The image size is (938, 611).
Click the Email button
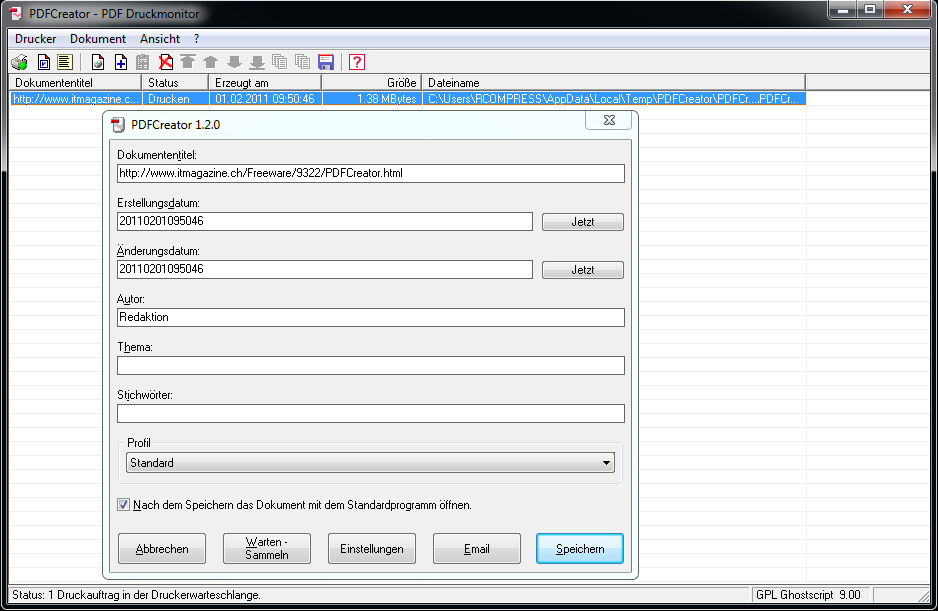477,549
